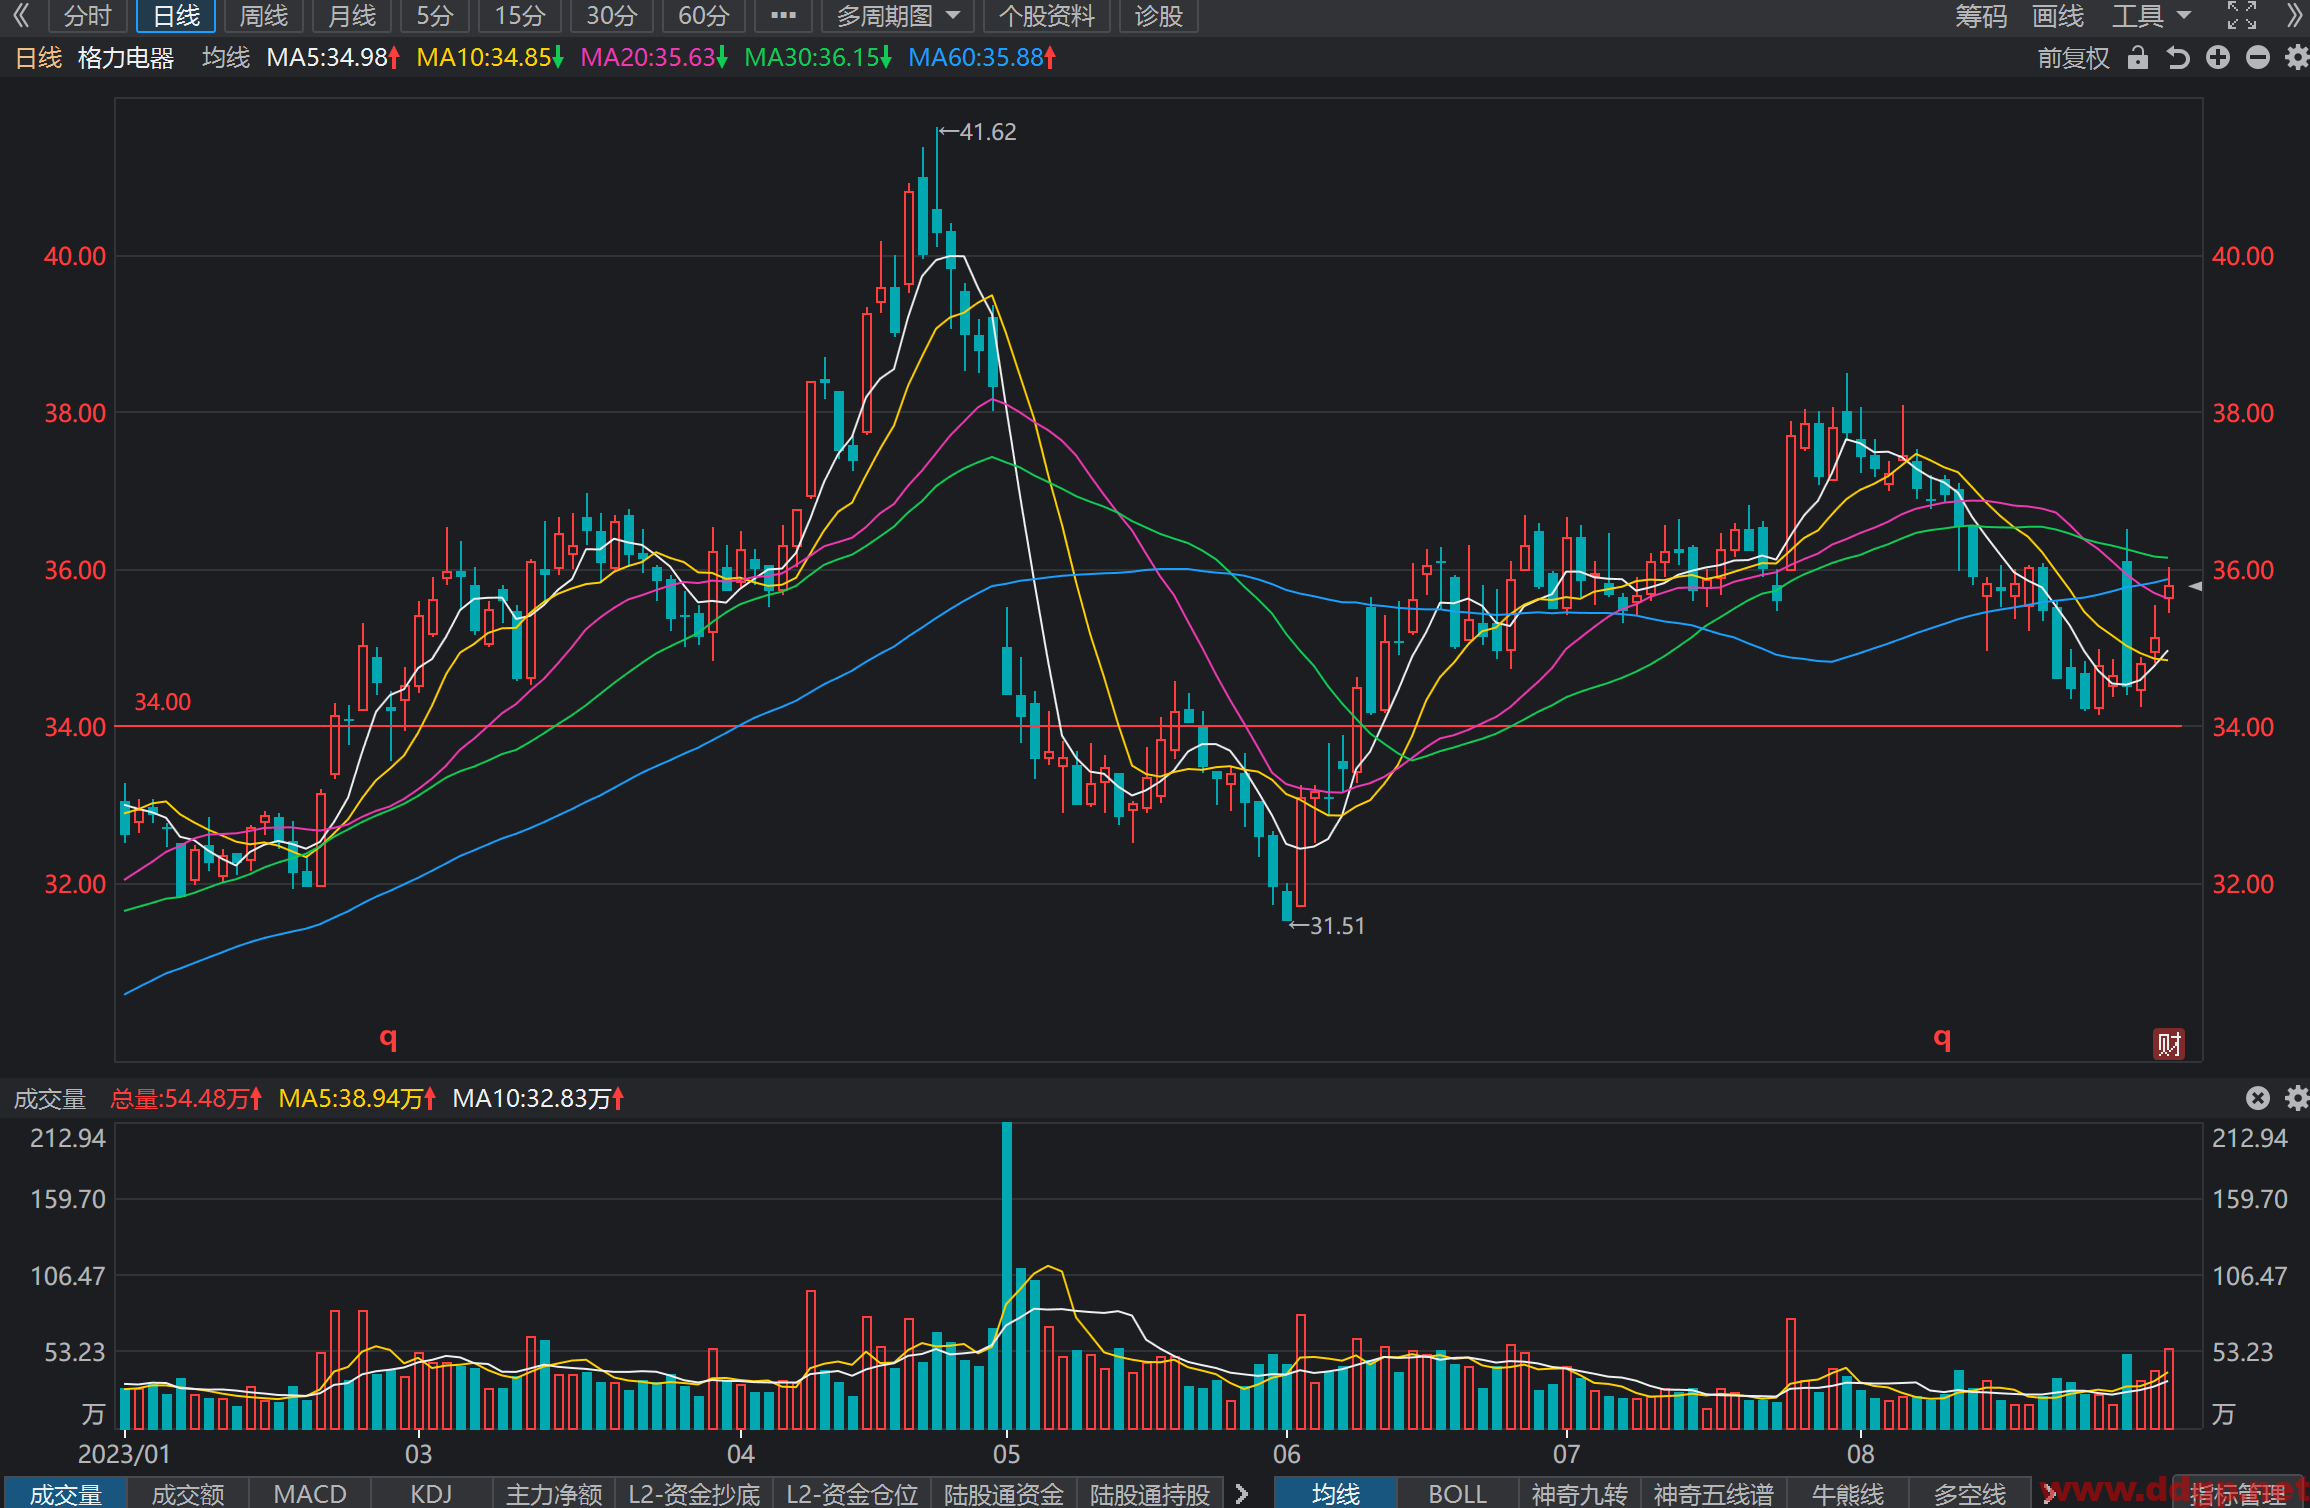Expand the 多周期图 dropdown
The height and width of the screenshot is (1508, 2310).
pyautogui.click(x=897, y=16)
